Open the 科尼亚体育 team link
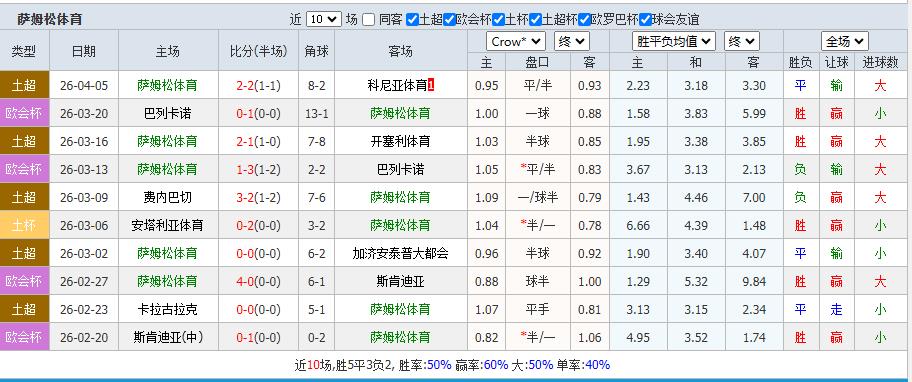This screenshot has height=382, width=912. pos(397,85)
